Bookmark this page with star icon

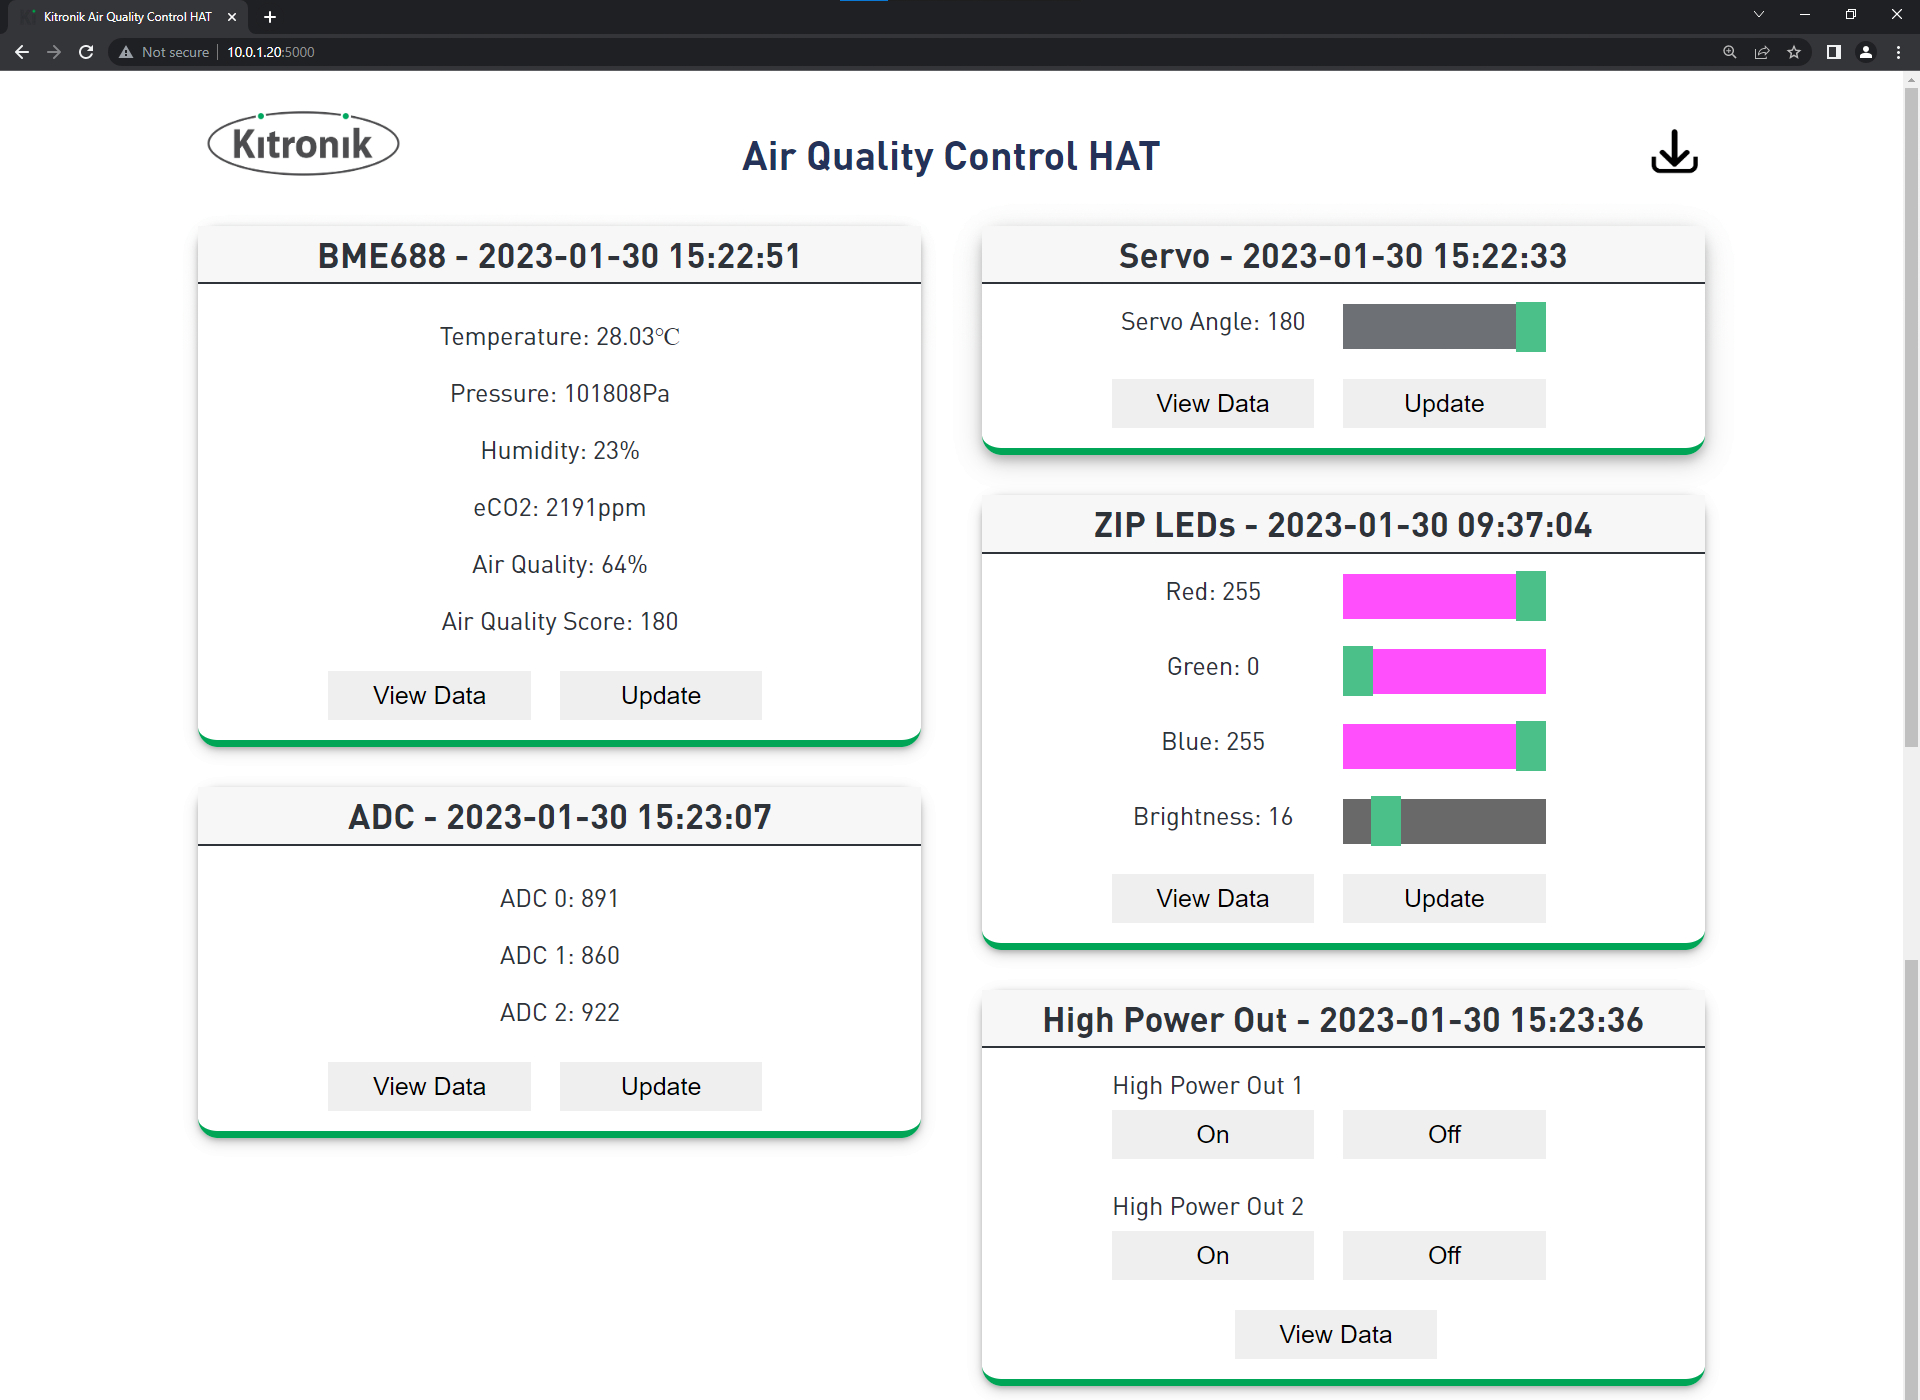point(1794,52)
